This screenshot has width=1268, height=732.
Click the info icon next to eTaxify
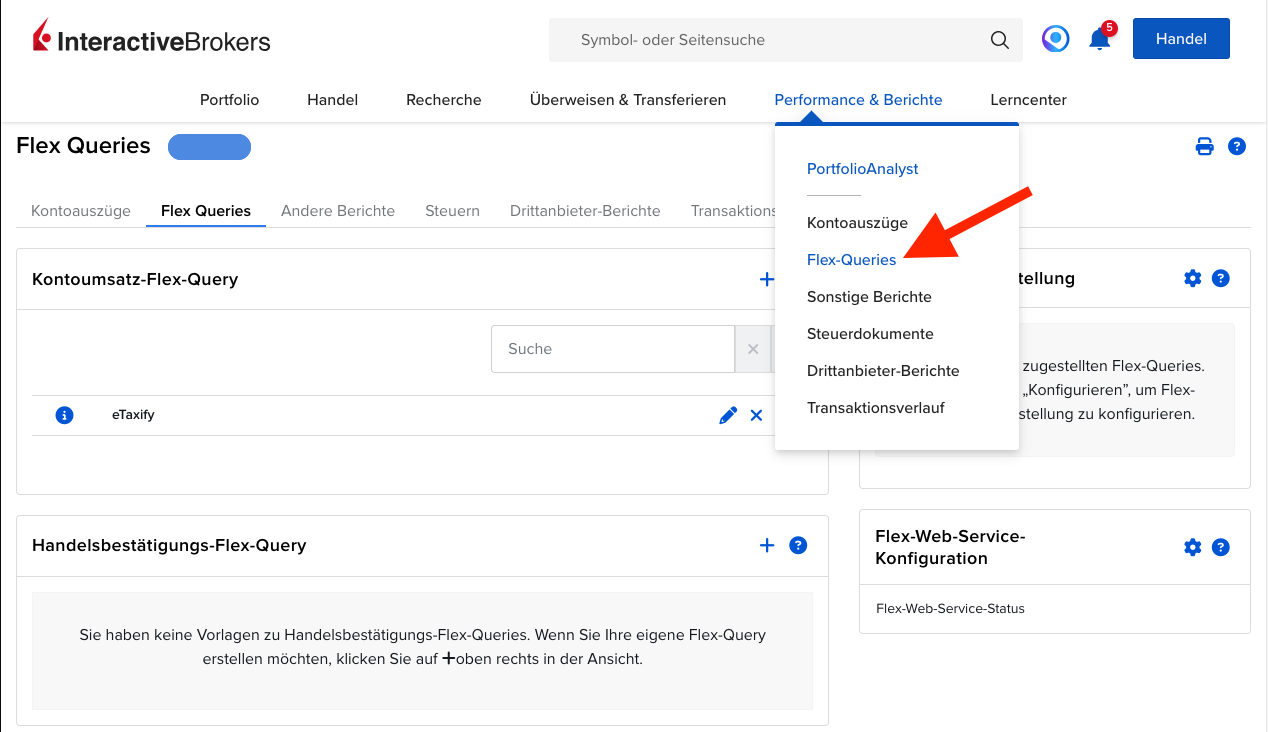64,415
